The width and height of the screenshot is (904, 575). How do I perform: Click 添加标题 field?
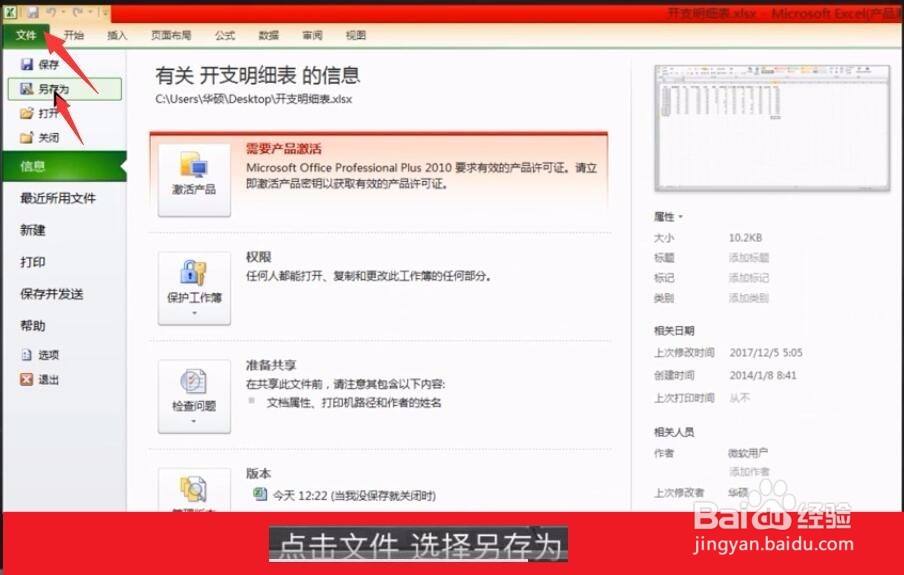[749, 258]
